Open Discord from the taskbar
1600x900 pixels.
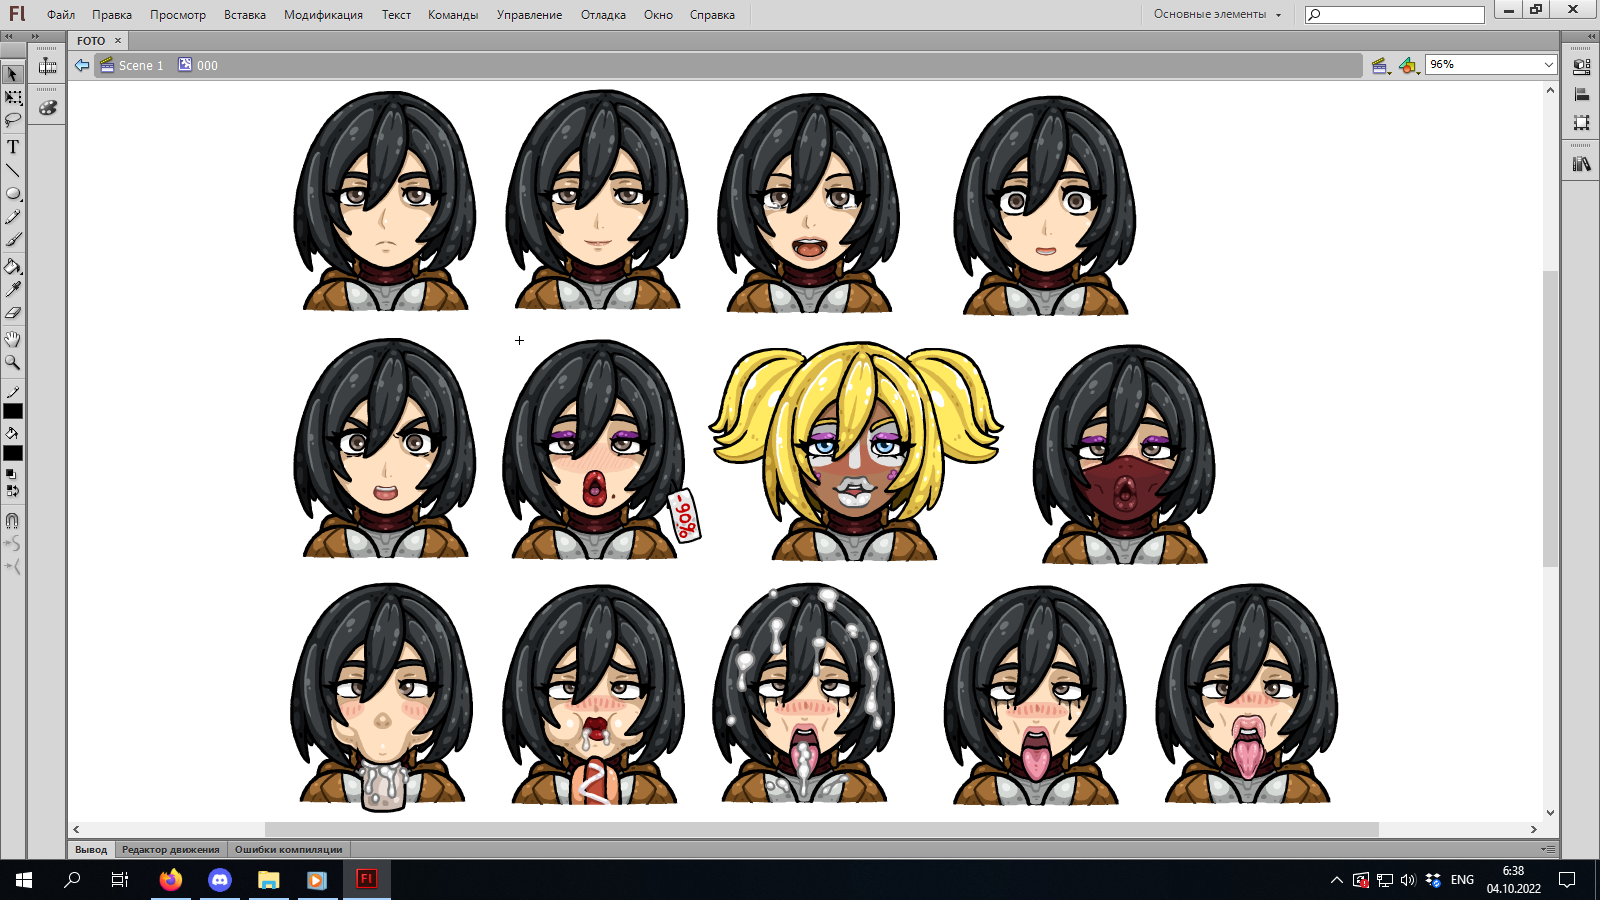[220, 880]
